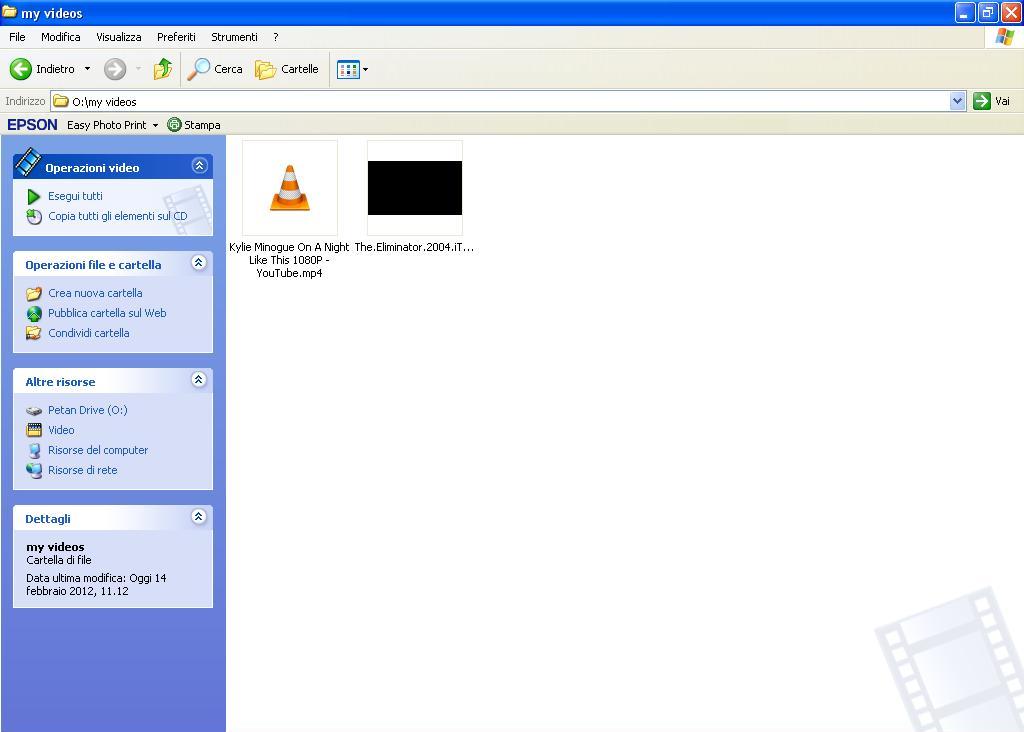
Task: Click the Crea nuova cartella folder icon
Action: tap(34, 293)
